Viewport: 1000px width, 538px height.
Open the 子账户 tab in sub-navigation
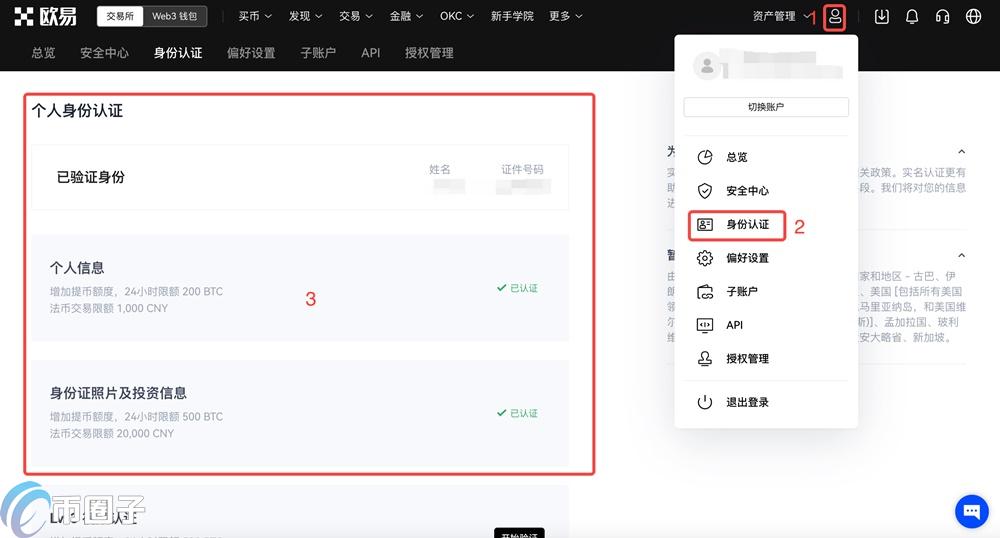pos(318,53)
